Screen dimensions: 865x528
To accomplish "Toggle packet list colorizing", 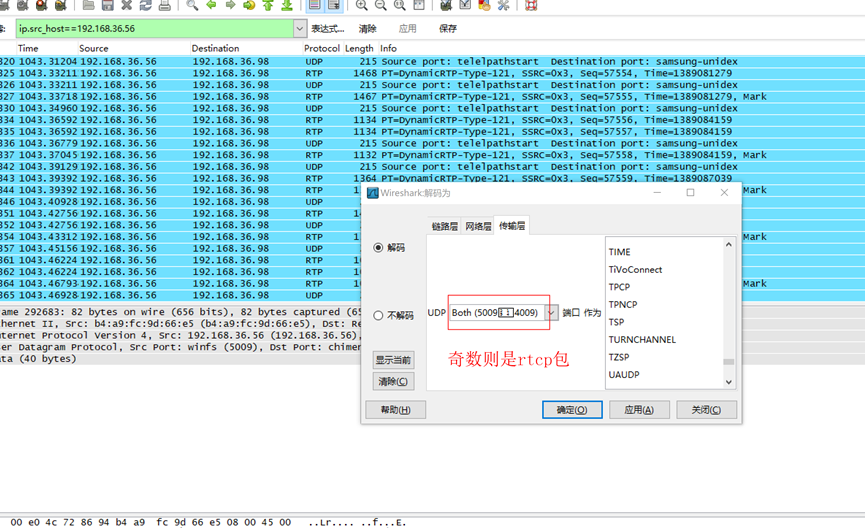I will [x=314, y=5].
